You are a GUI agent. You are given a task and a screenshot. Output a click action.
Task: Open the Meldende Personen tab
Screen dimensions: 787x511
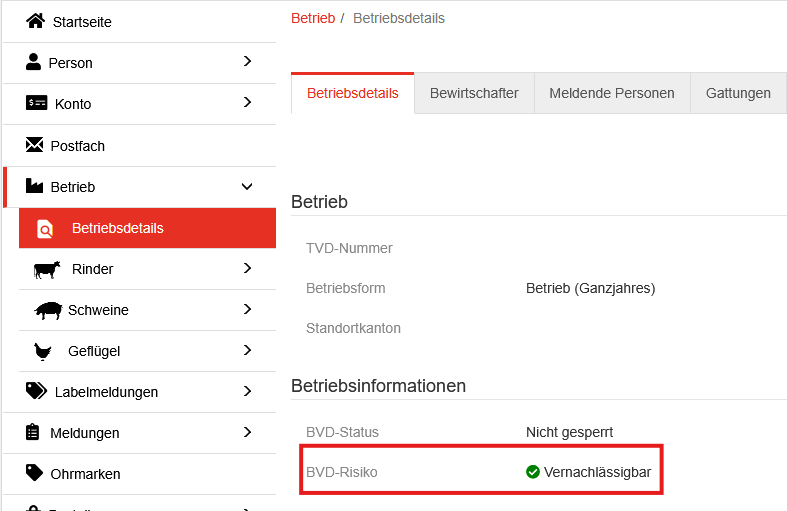pyautogui.click(x=612, y=93)
